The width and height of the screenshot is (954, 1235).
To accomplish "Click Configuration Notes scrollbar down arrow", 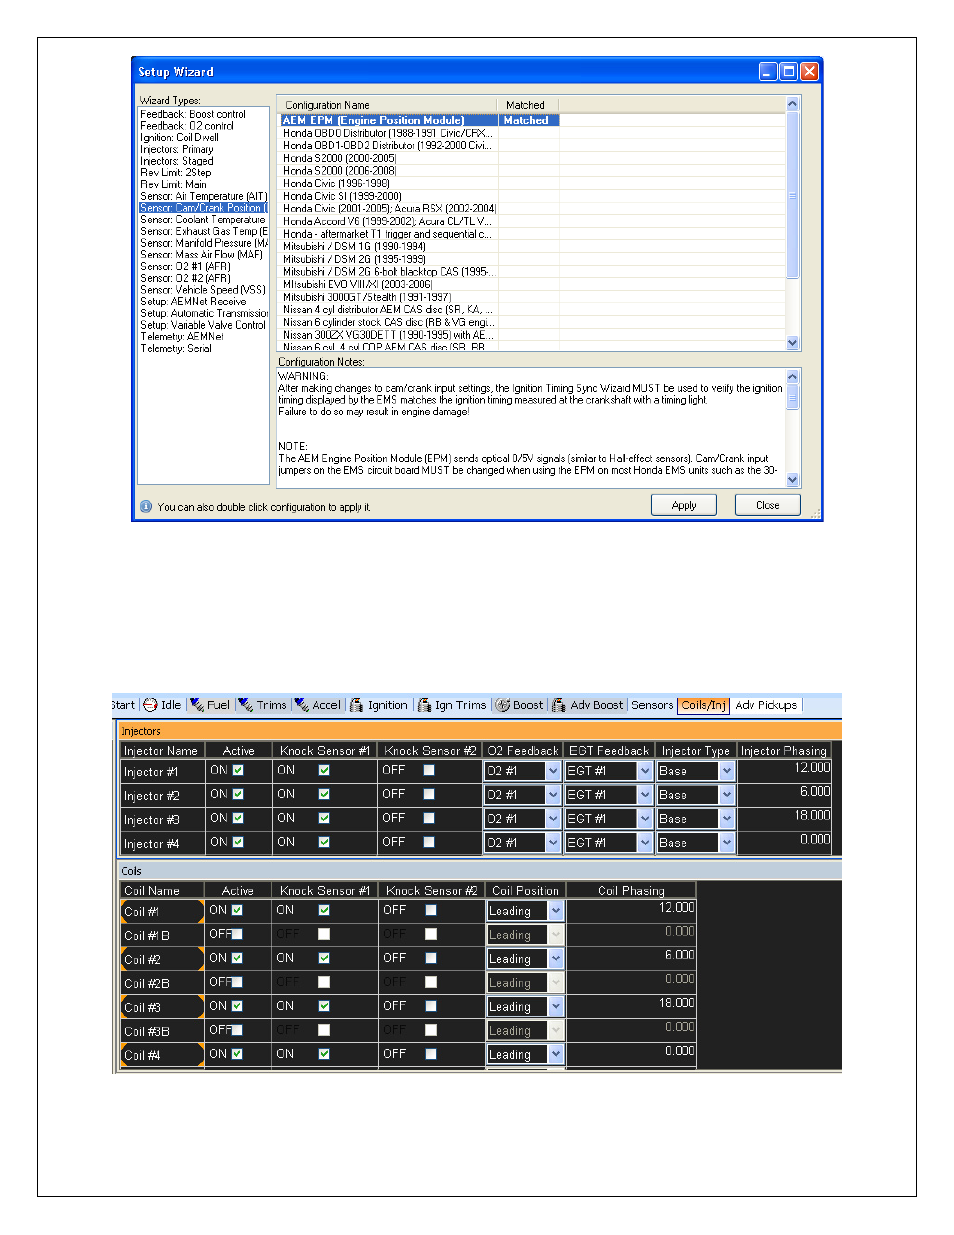I will (793, 480).
